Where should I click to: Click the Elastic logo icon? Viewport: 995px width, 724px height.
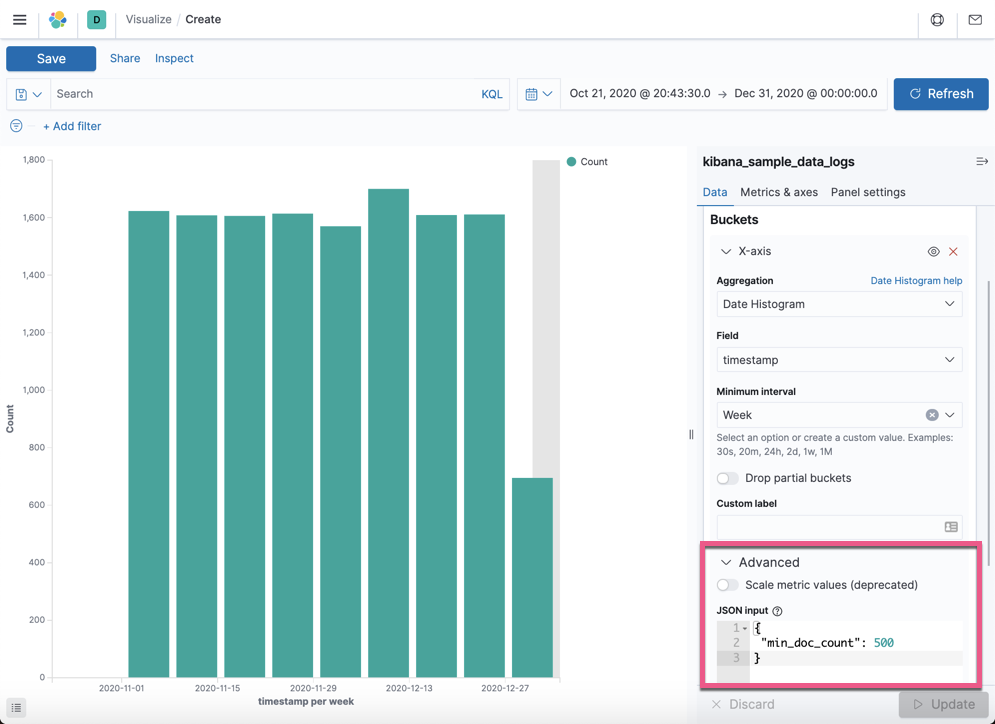(58, 20)
